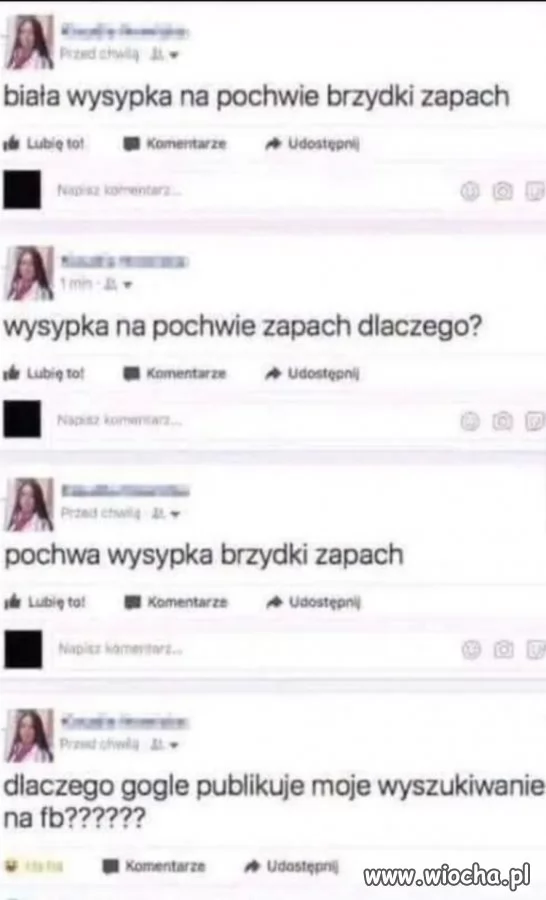Click the sticker icon in second post's comment box

point(535,421)
